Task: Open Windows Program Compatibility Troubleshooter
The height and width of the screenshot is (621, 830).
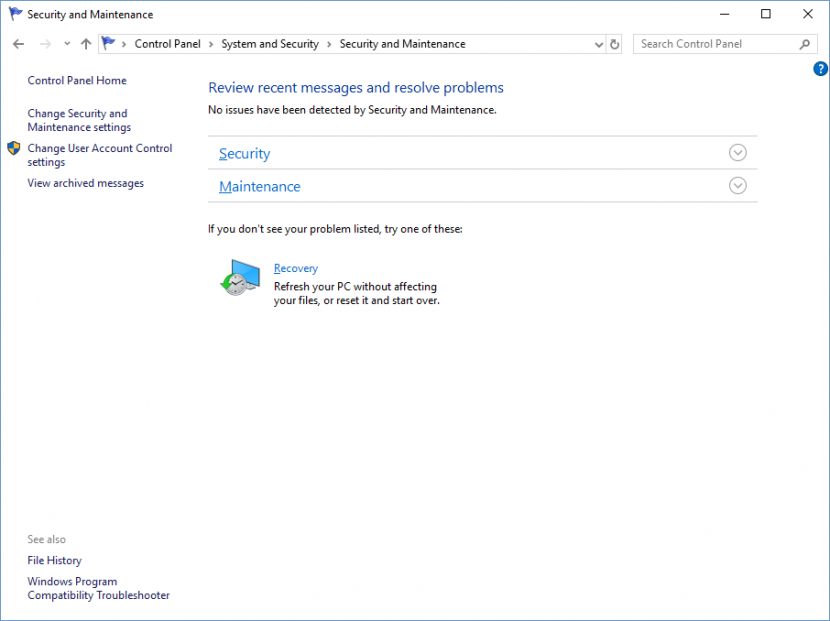Action: [98, 588]
